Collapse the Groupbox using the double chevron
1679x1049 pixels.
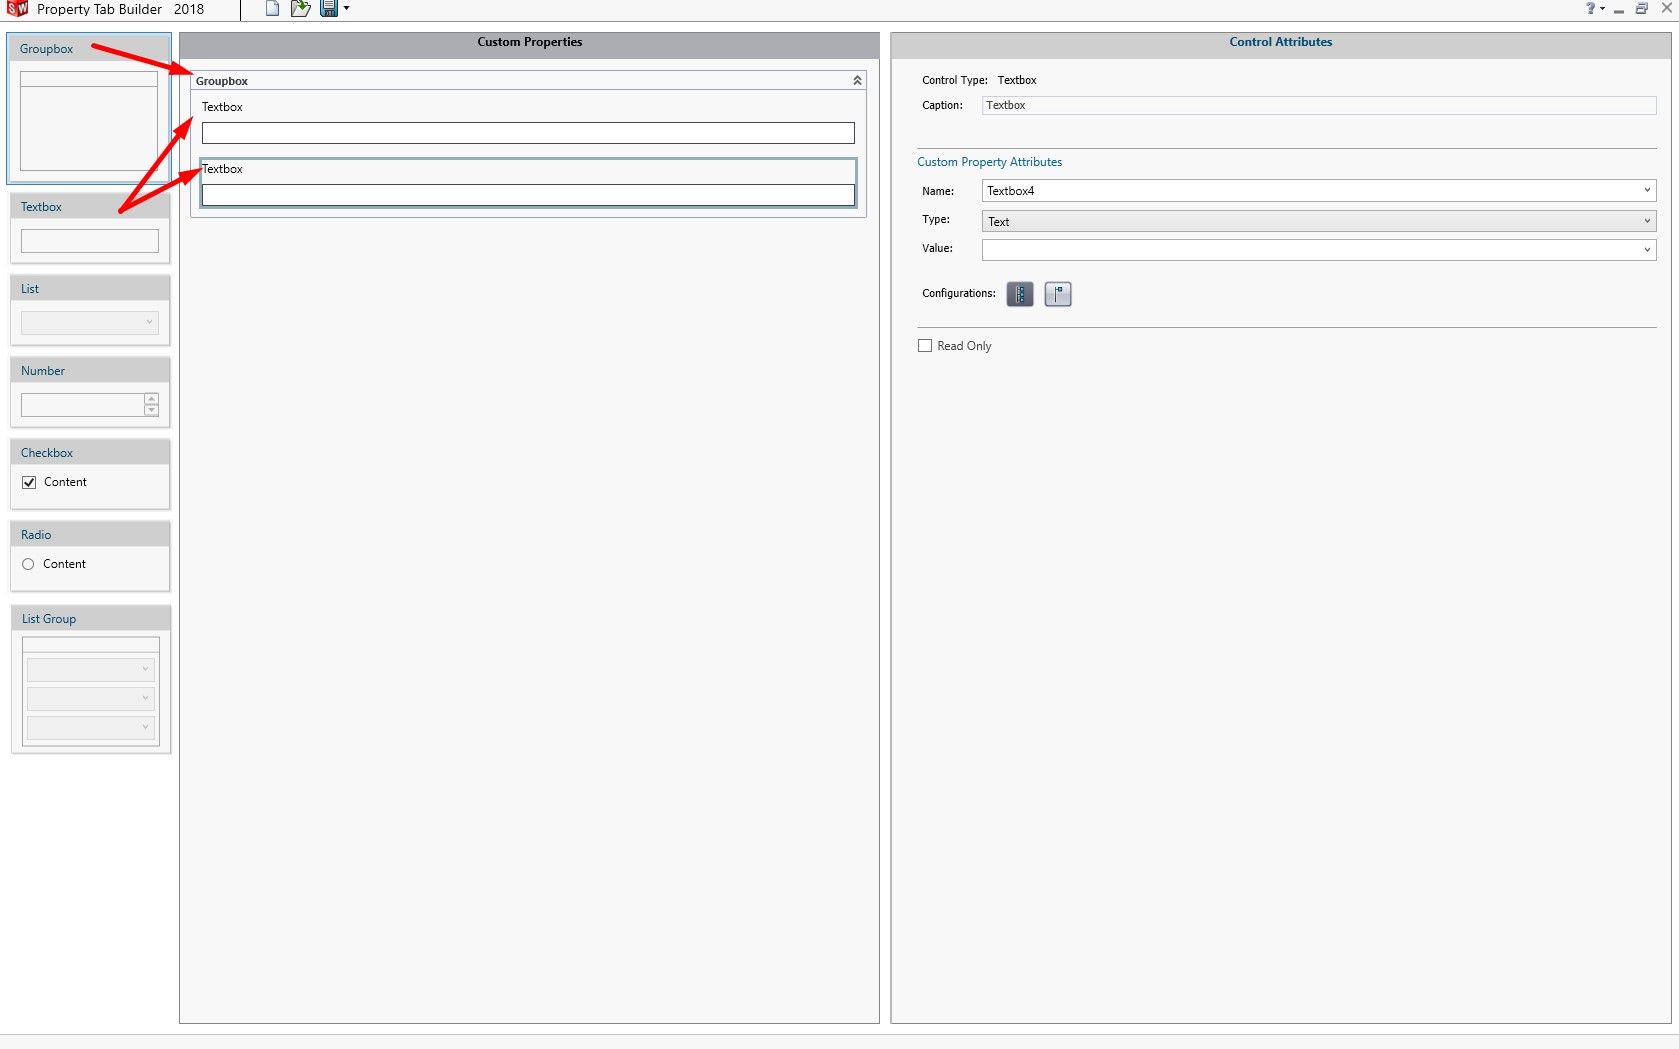(856, 80)
